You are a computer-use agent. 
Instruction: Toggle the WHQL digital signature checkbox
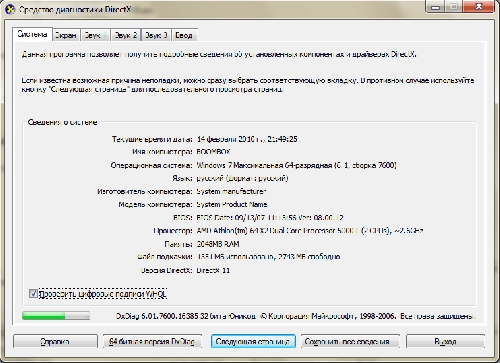tap(33, 294)
